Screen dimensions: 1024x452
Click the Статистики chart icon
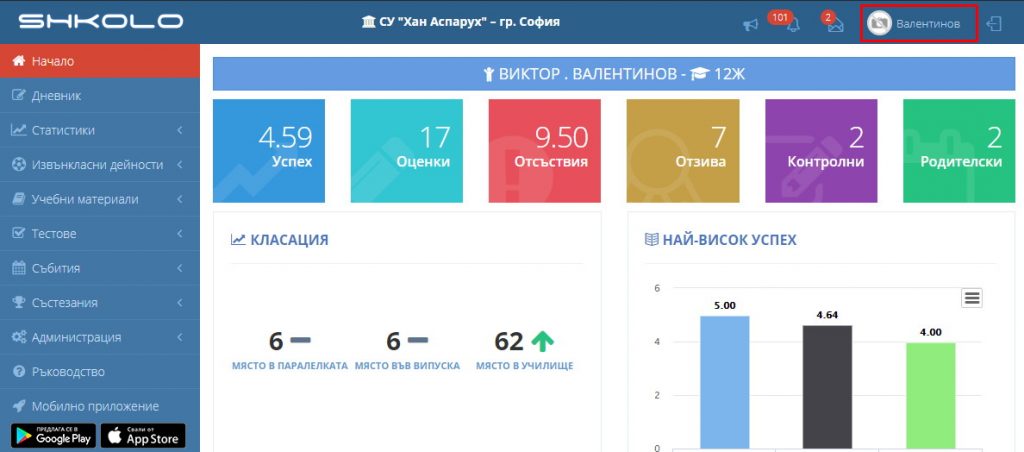19,130
